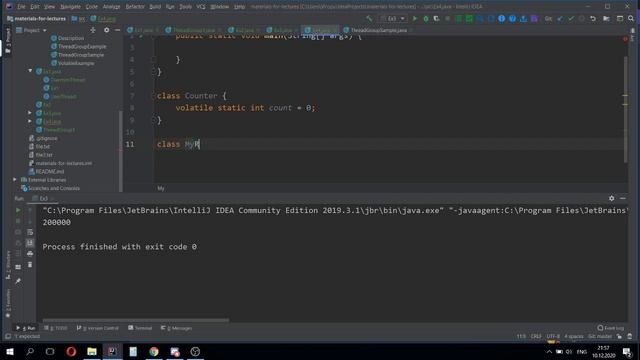
Task: Click the UTF-8 encoding status bar widget
Action: (553, 337)
